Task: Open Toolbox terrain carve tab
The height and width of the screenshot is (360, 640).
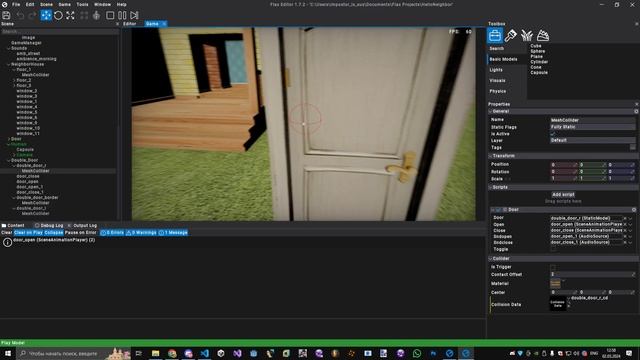Action: click(542, 36)
